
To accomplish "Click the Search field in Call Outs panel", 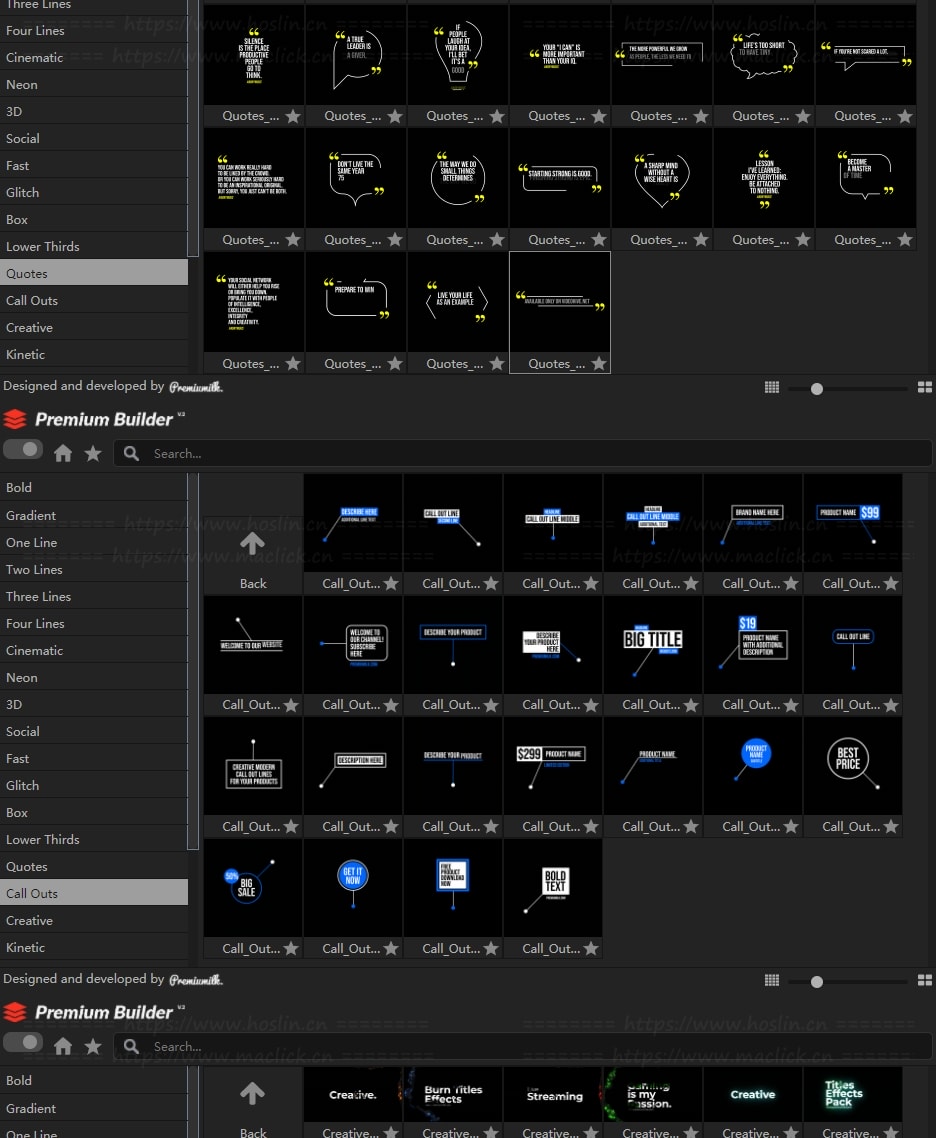I will tap(524, 454).
